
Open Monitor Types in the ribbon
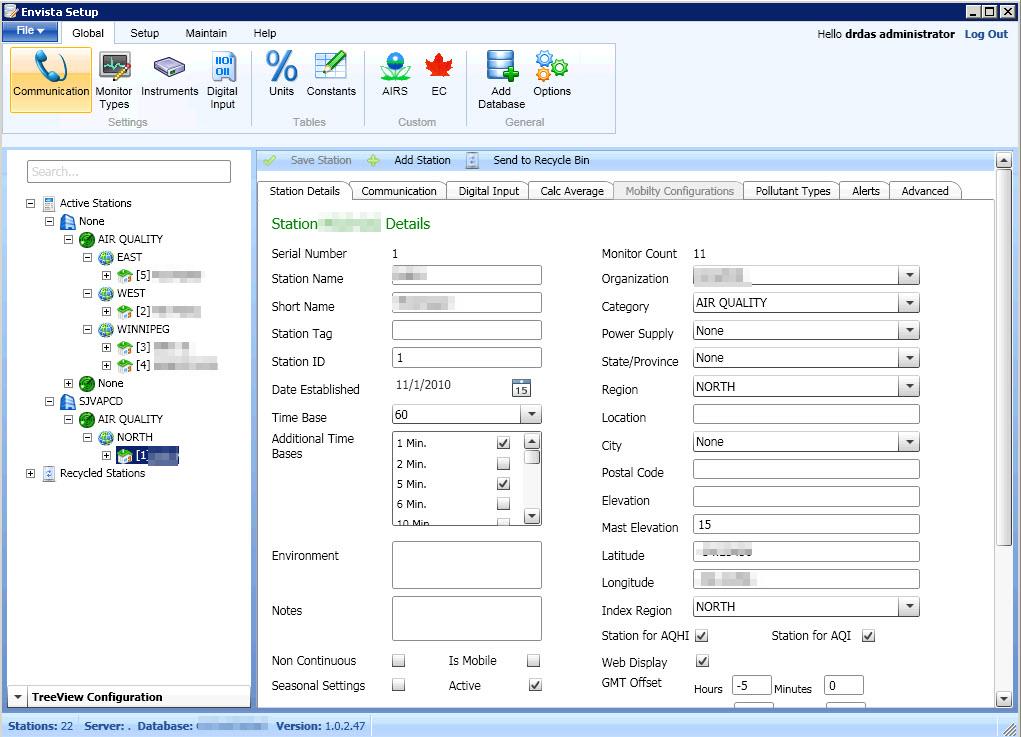pos(114,80)
